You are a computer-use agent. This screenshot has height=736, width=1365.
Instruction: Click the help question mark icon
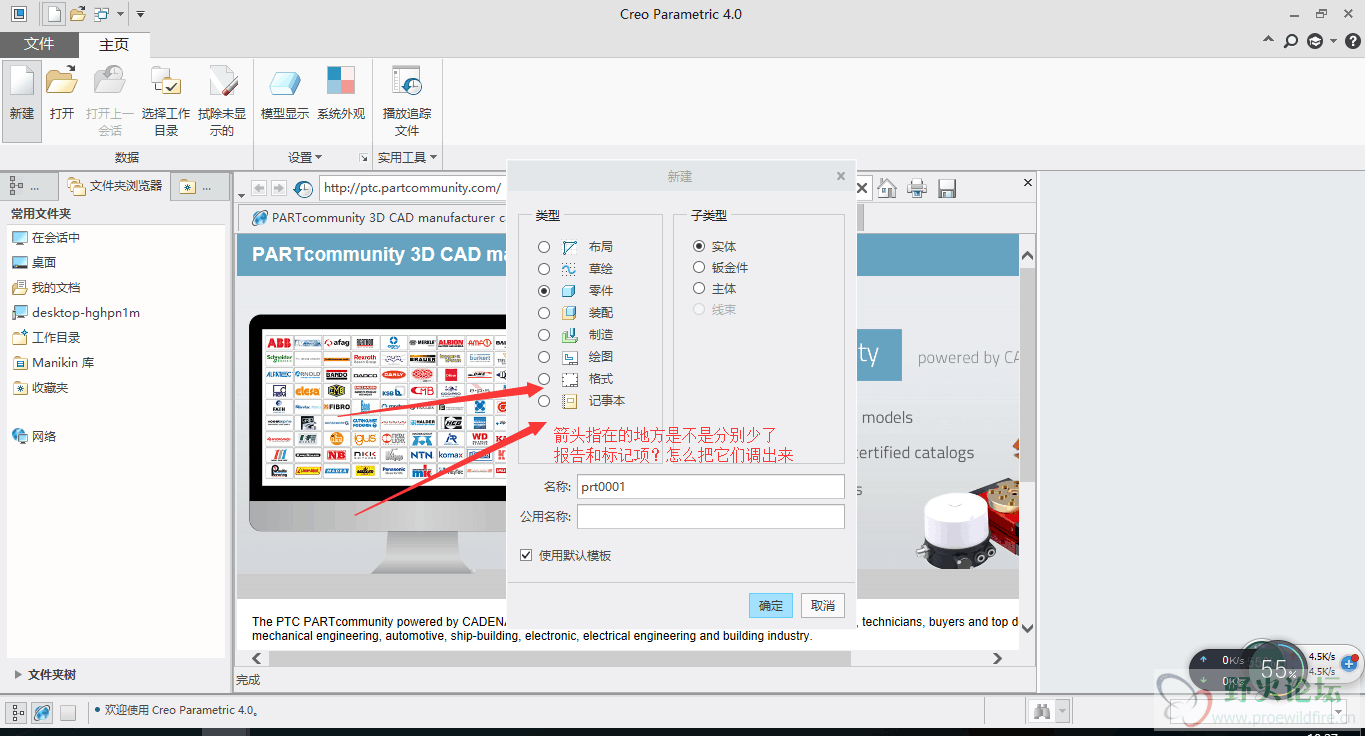coord(1353,41)
